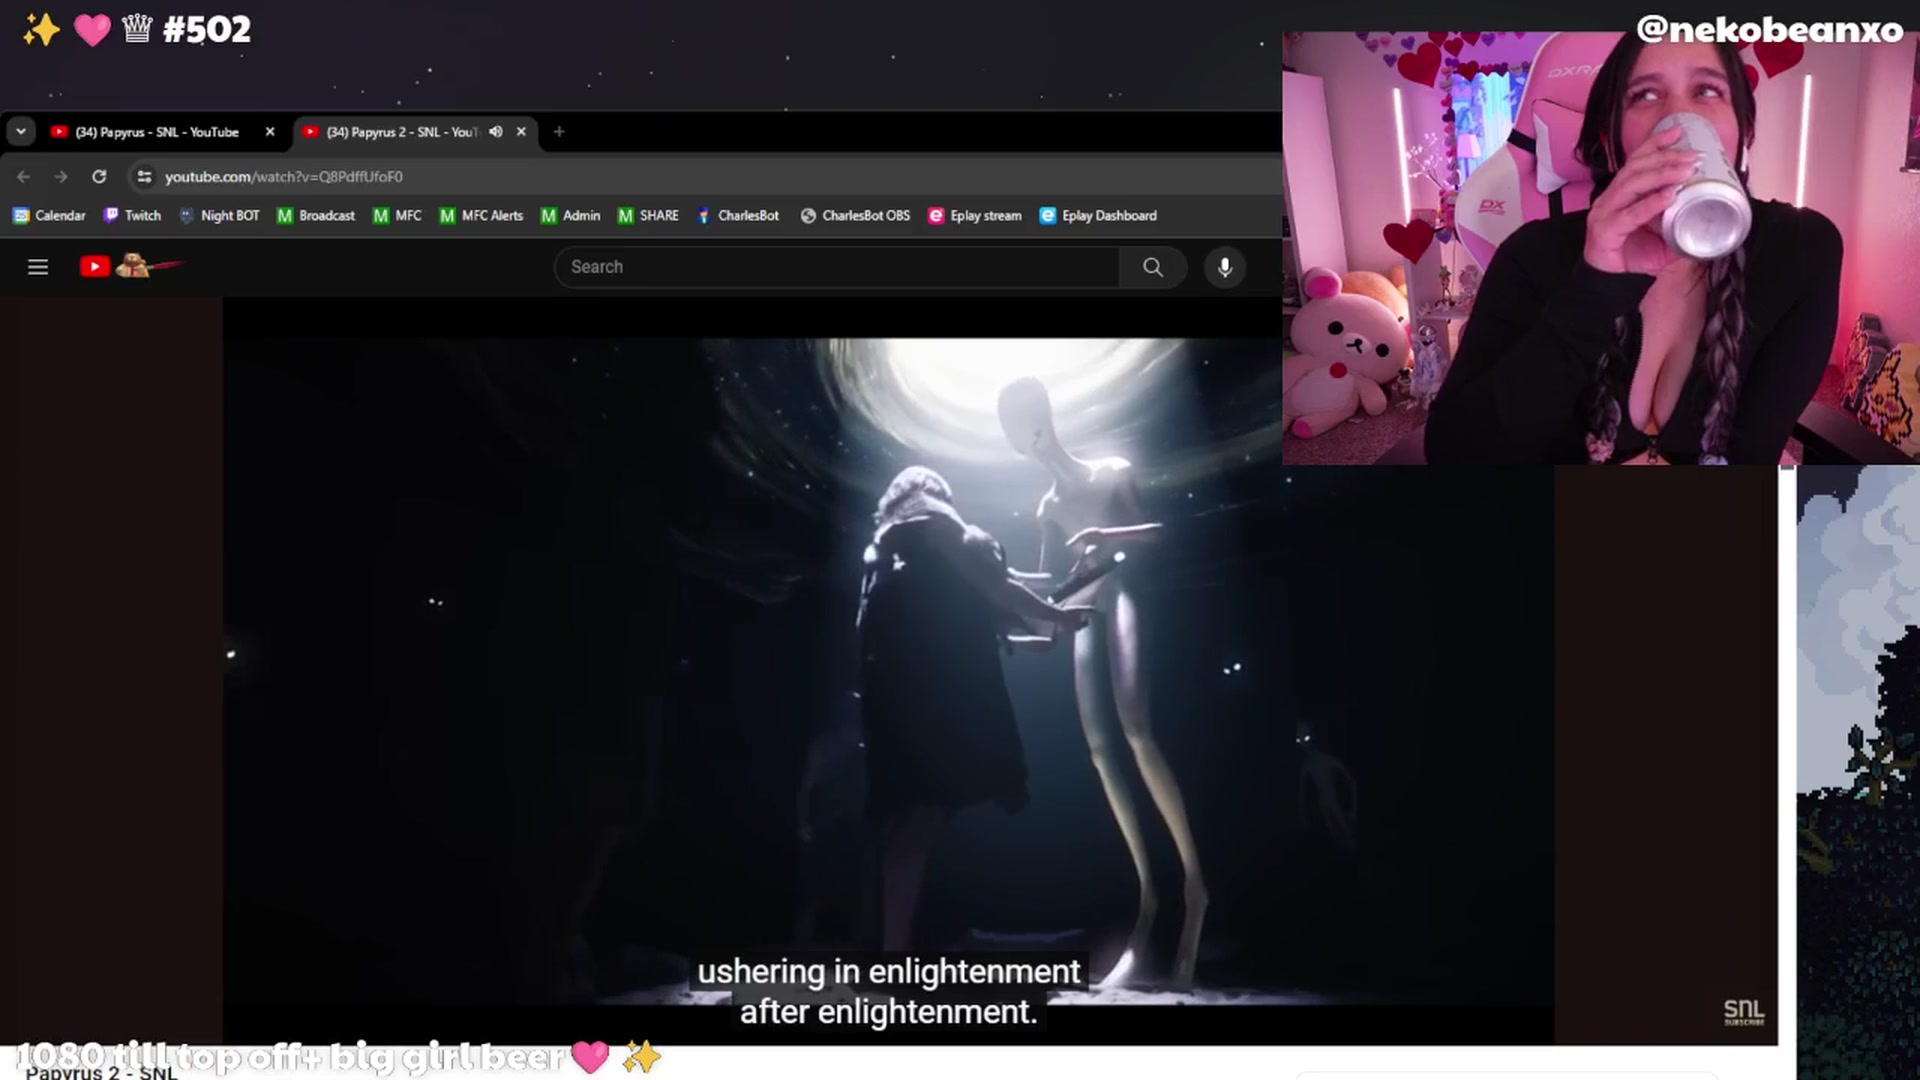The width and height of the screenshot is (1920, 1080).
Task: Open the CharlesBot bookmark
Action: click(x=738, y=216)
